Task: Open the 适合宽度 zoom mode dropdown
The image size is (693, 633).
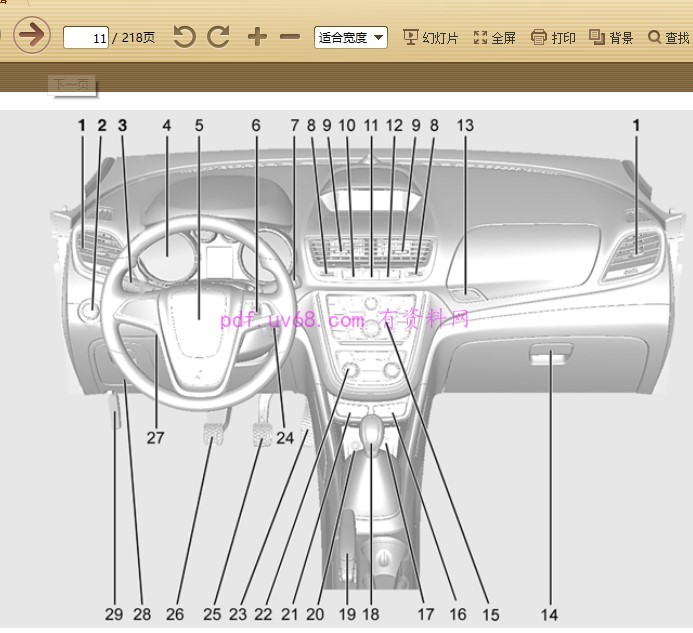Action: click(x=351, y=37)
